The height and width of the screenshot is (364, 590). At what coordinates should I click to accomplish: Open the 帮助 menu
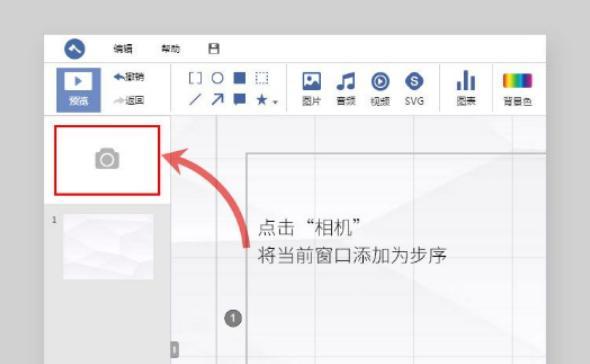pos(170,49)
